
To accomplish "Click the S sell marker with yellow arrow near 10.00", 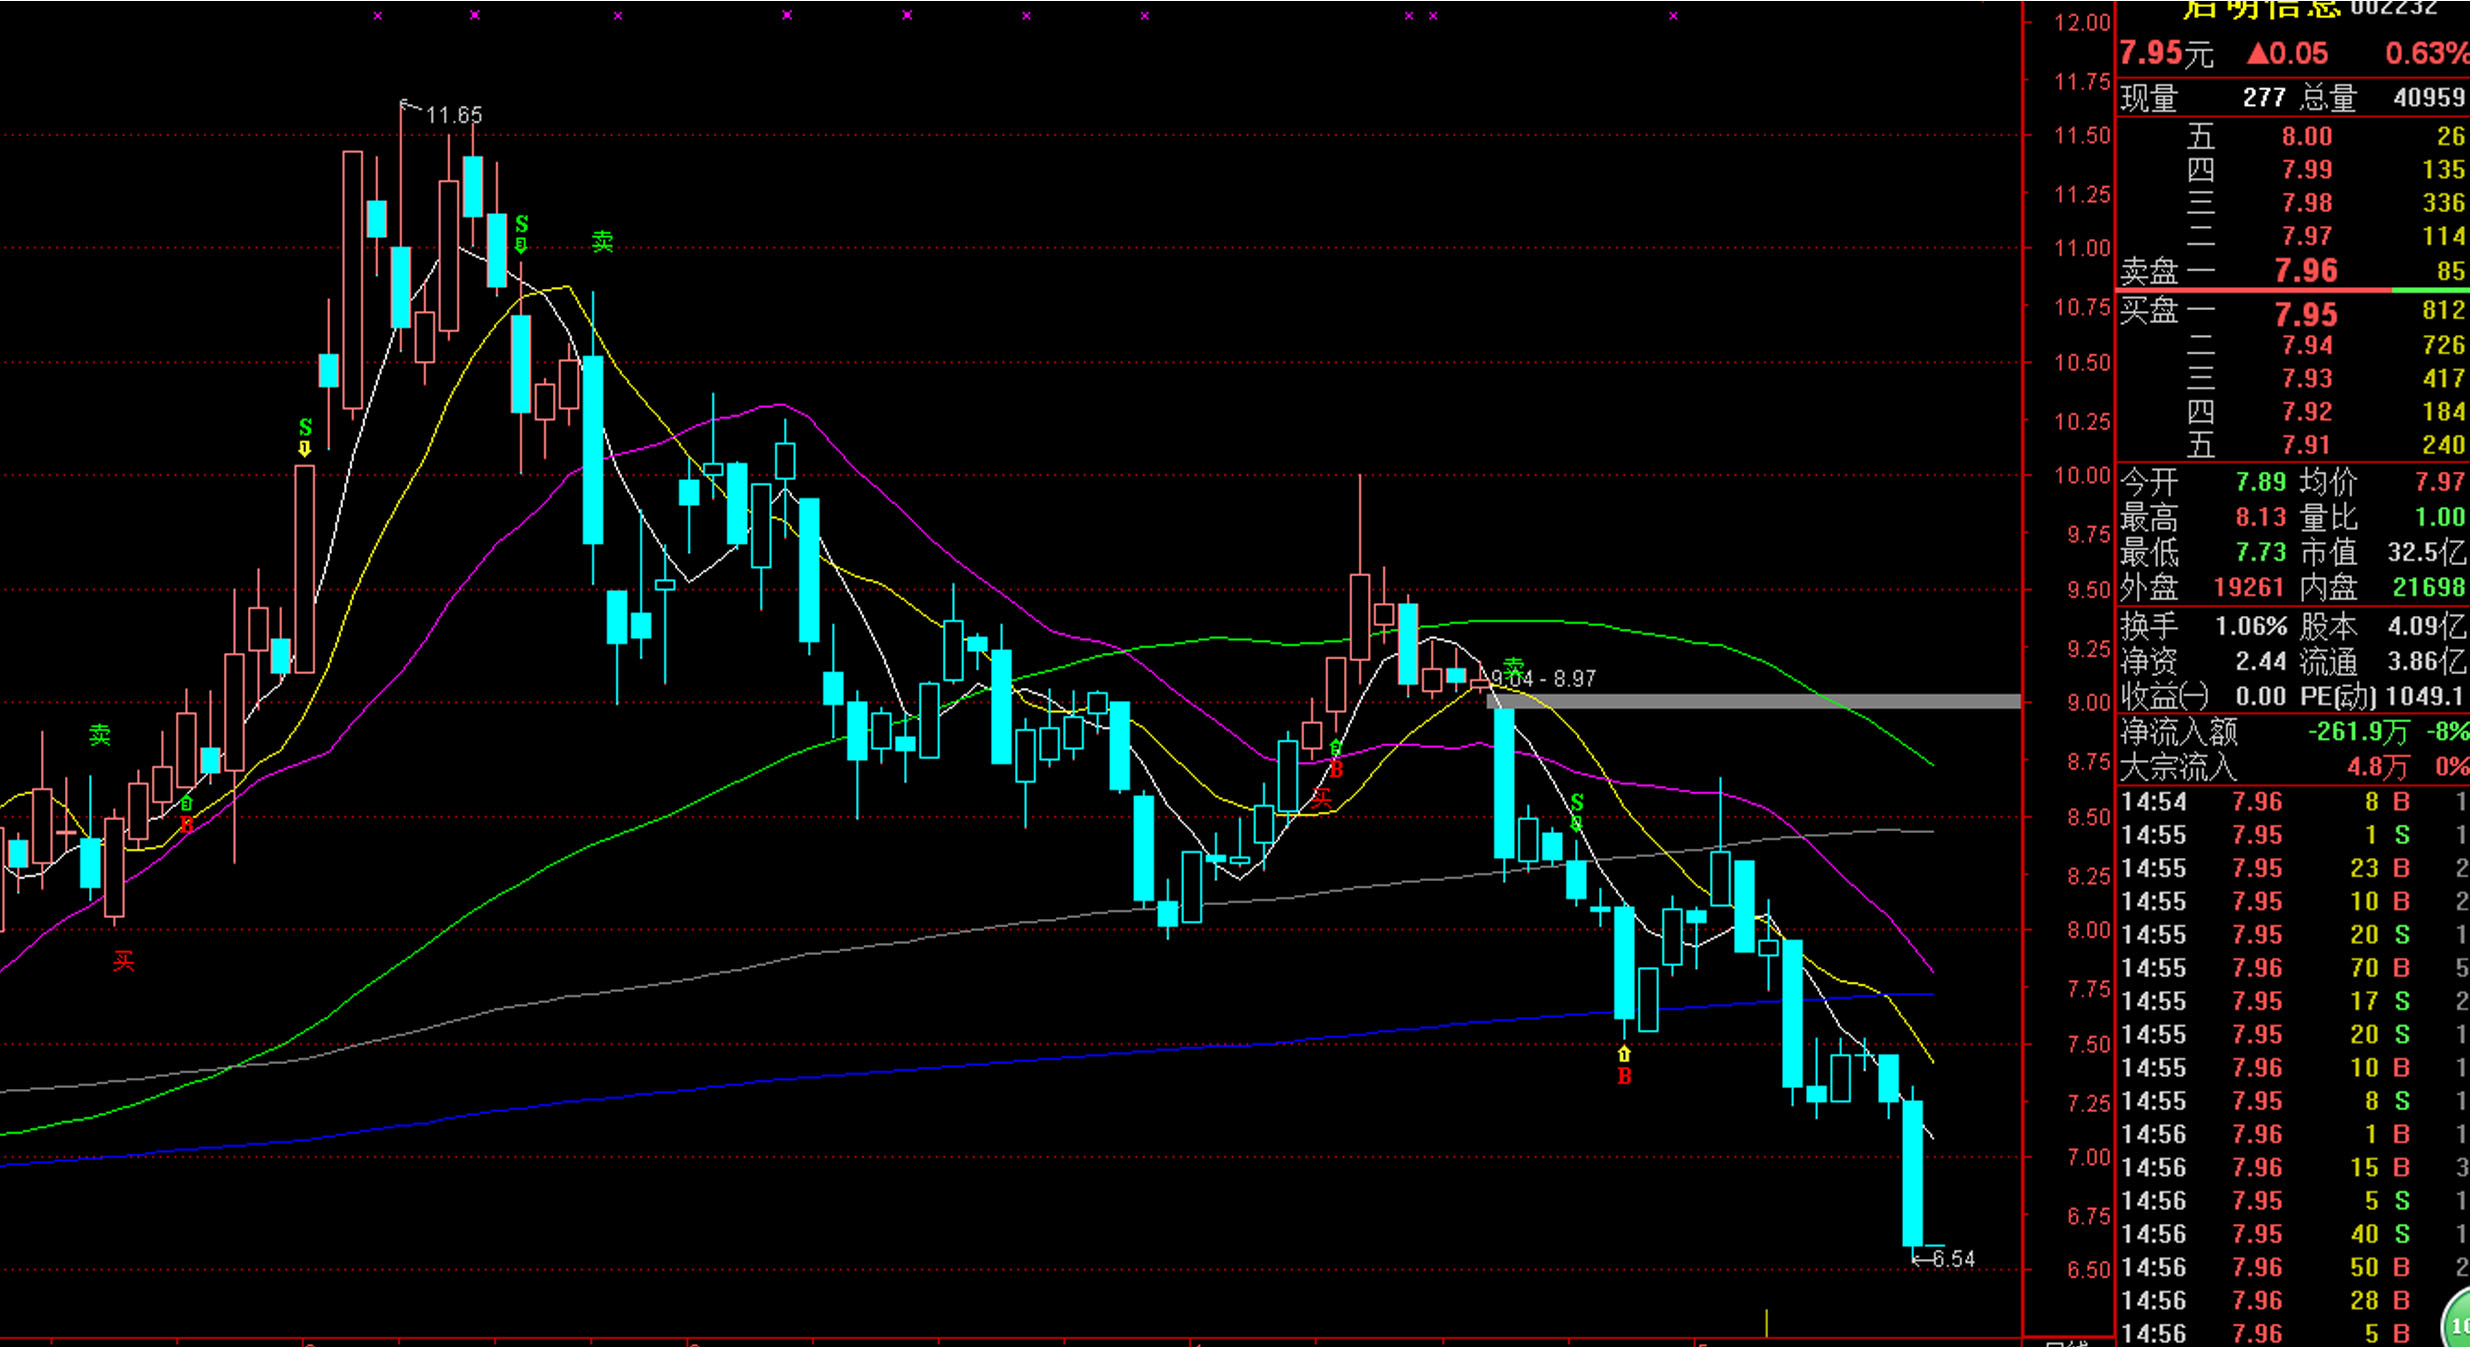I will [x=305, y=437].
